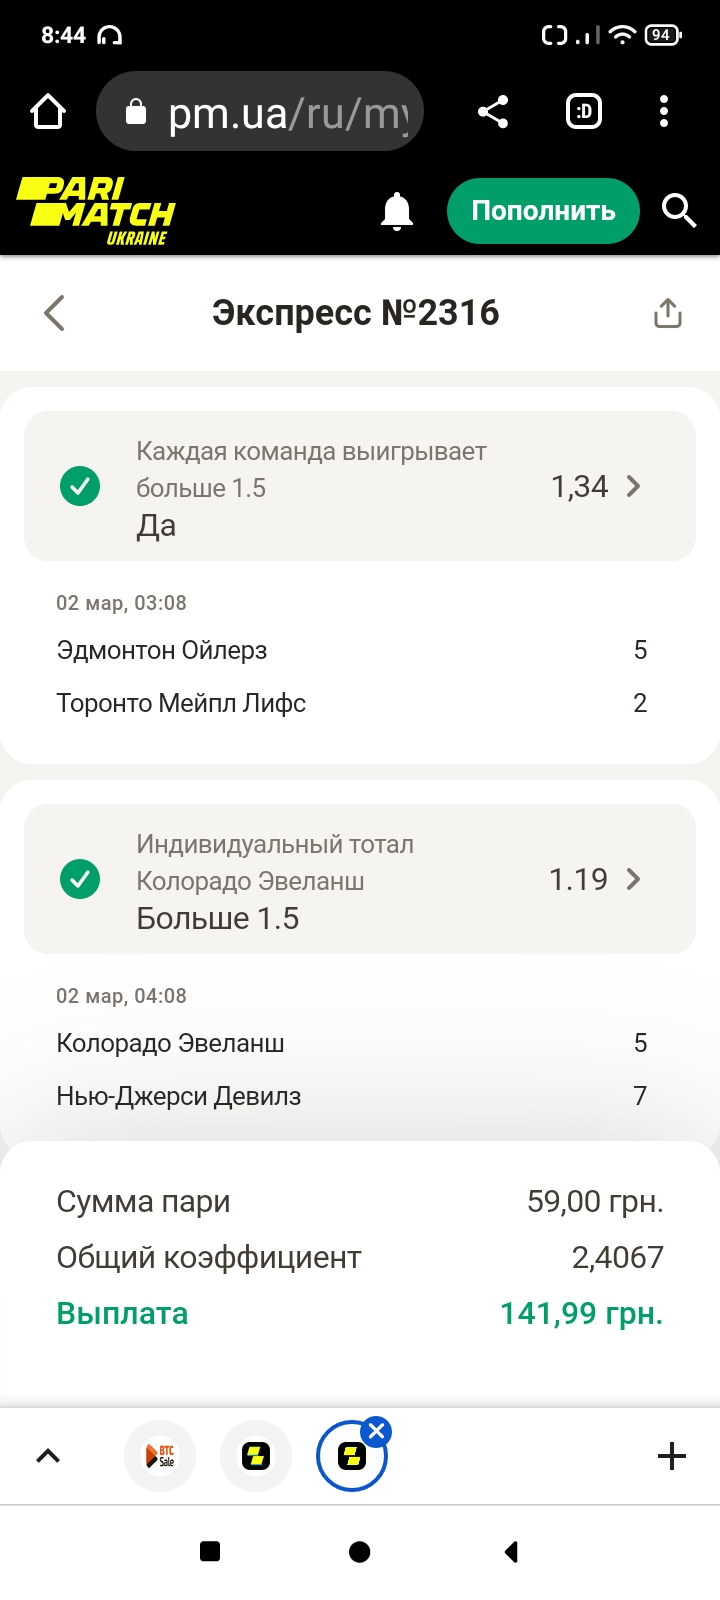
Task: Tap the Parimatch Ukraine logo
Action: (96, 211)
